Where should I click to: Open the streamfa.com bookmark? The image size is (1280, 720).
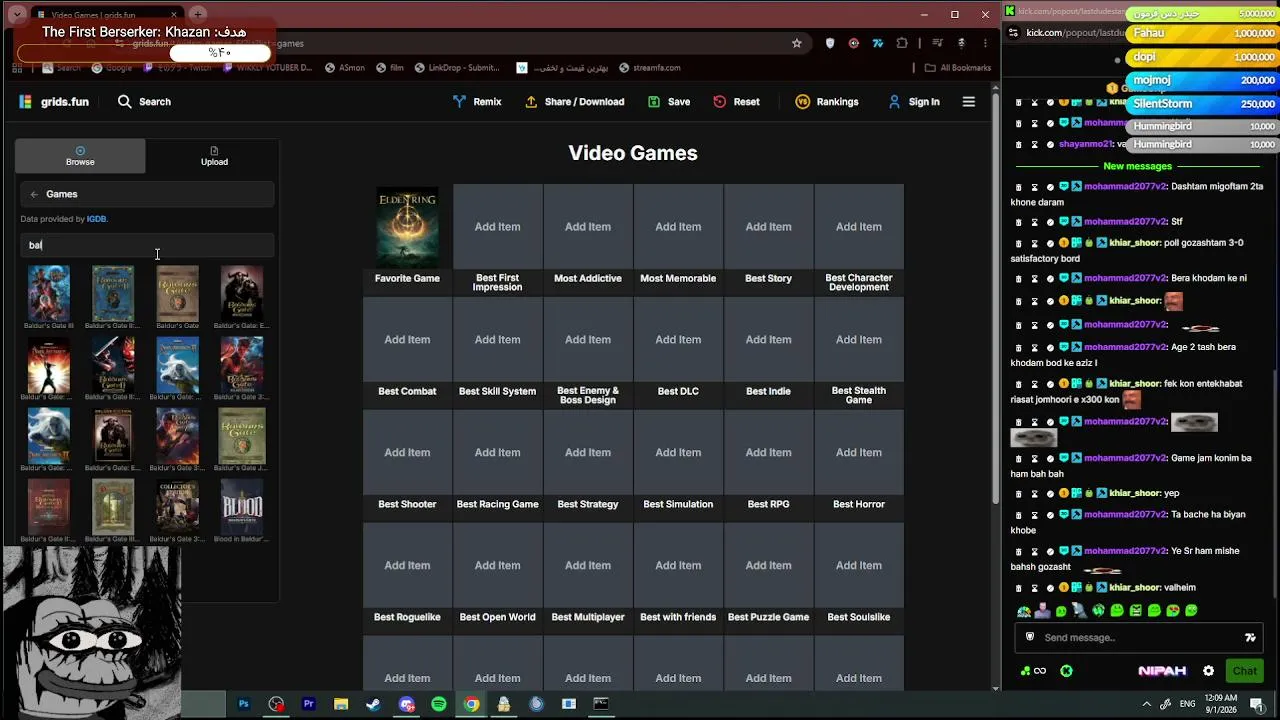coord(649,68)
